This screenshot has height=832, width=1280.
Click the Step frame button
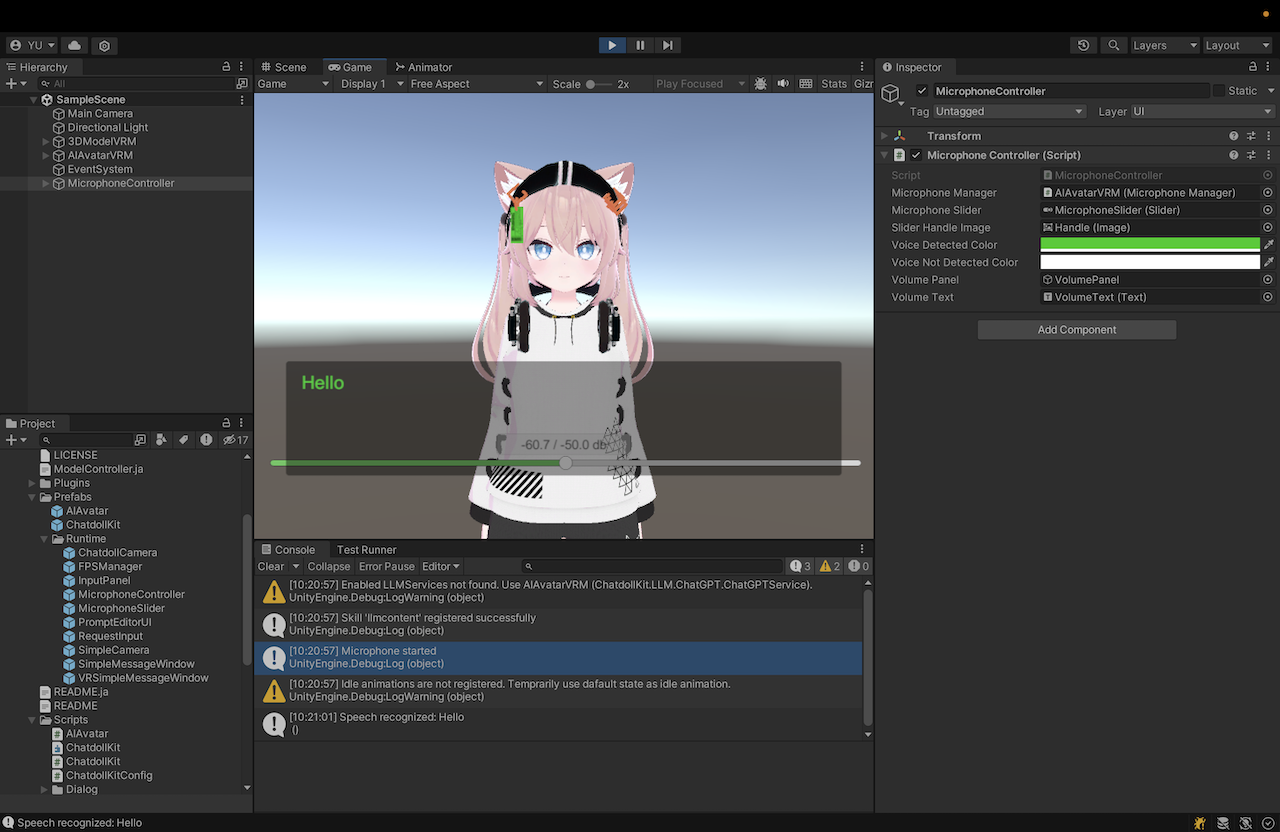[668, 45]
